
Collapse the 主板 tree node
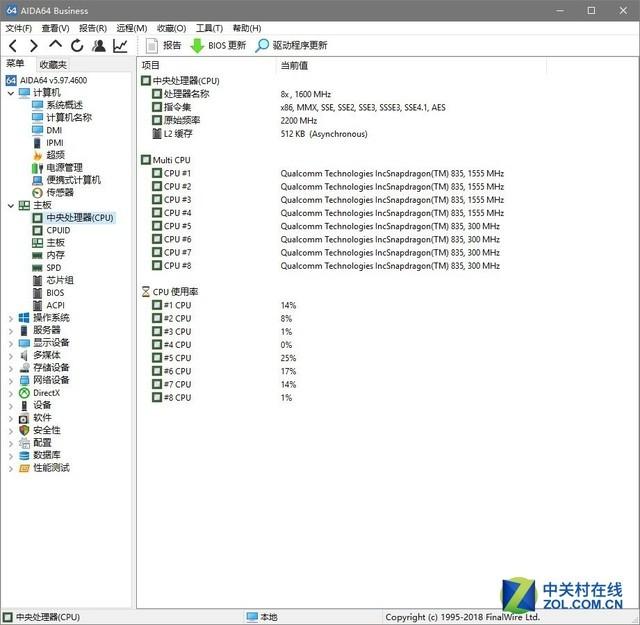pos(11,205)
